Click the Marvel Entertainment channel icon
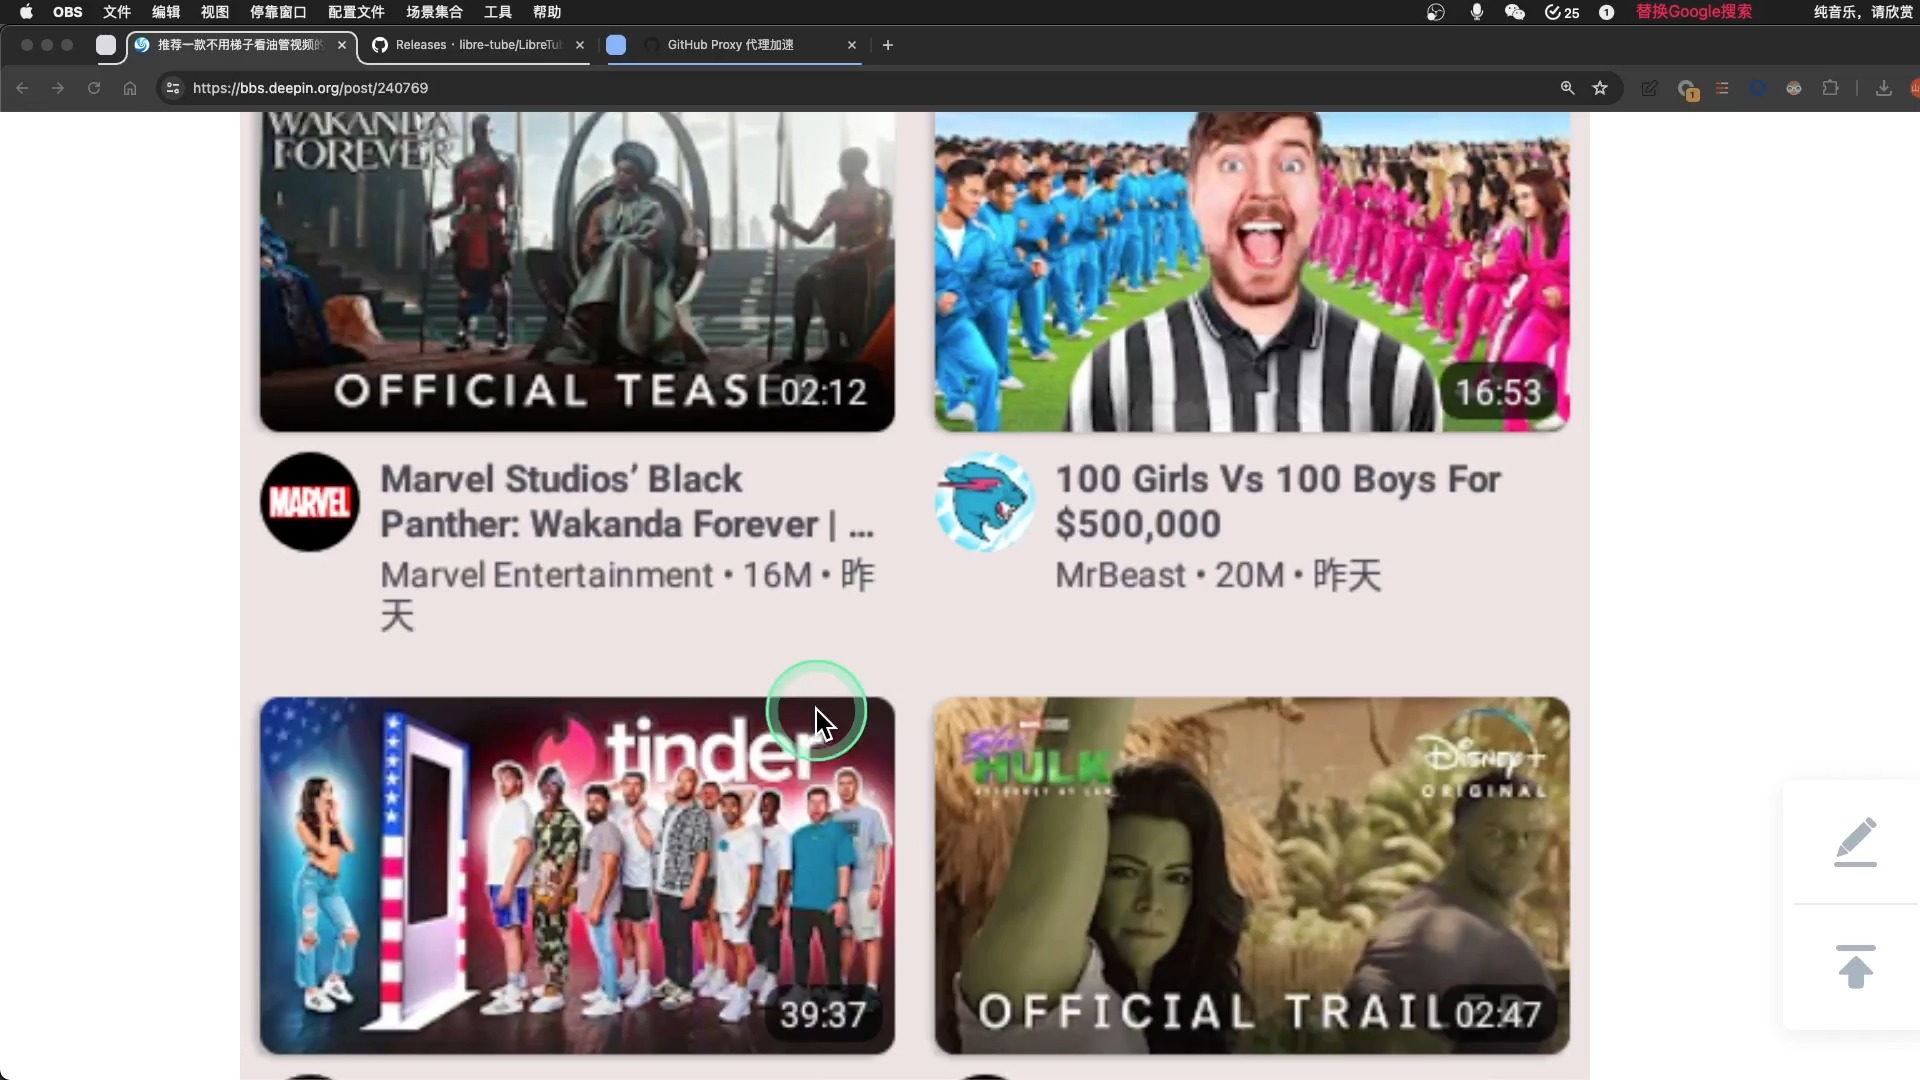 (309, 501)
